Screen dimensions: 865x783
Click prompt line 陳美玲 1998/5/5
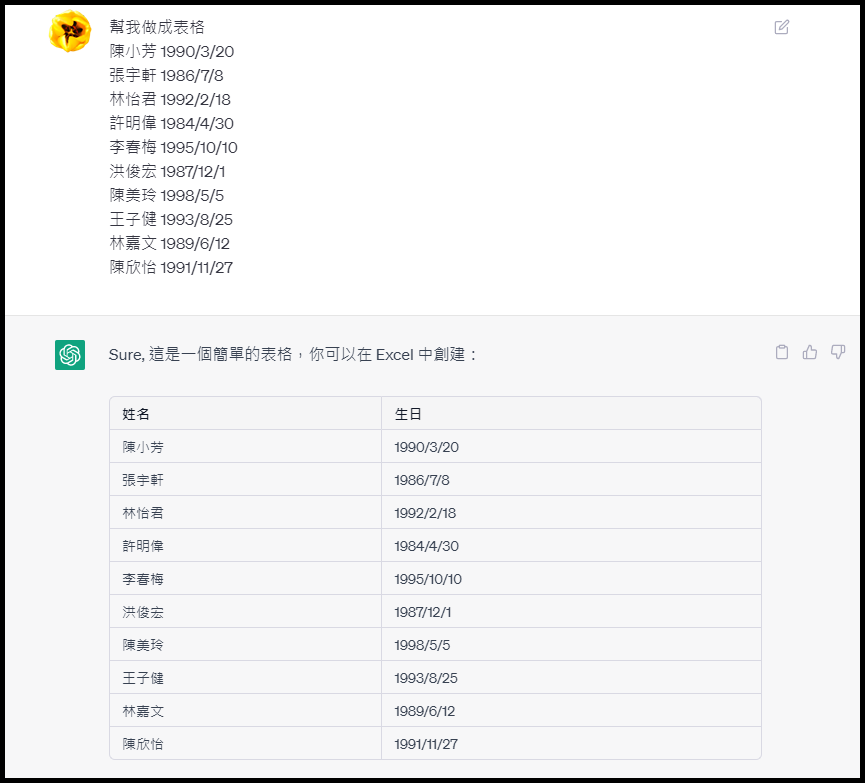(167, 195)
